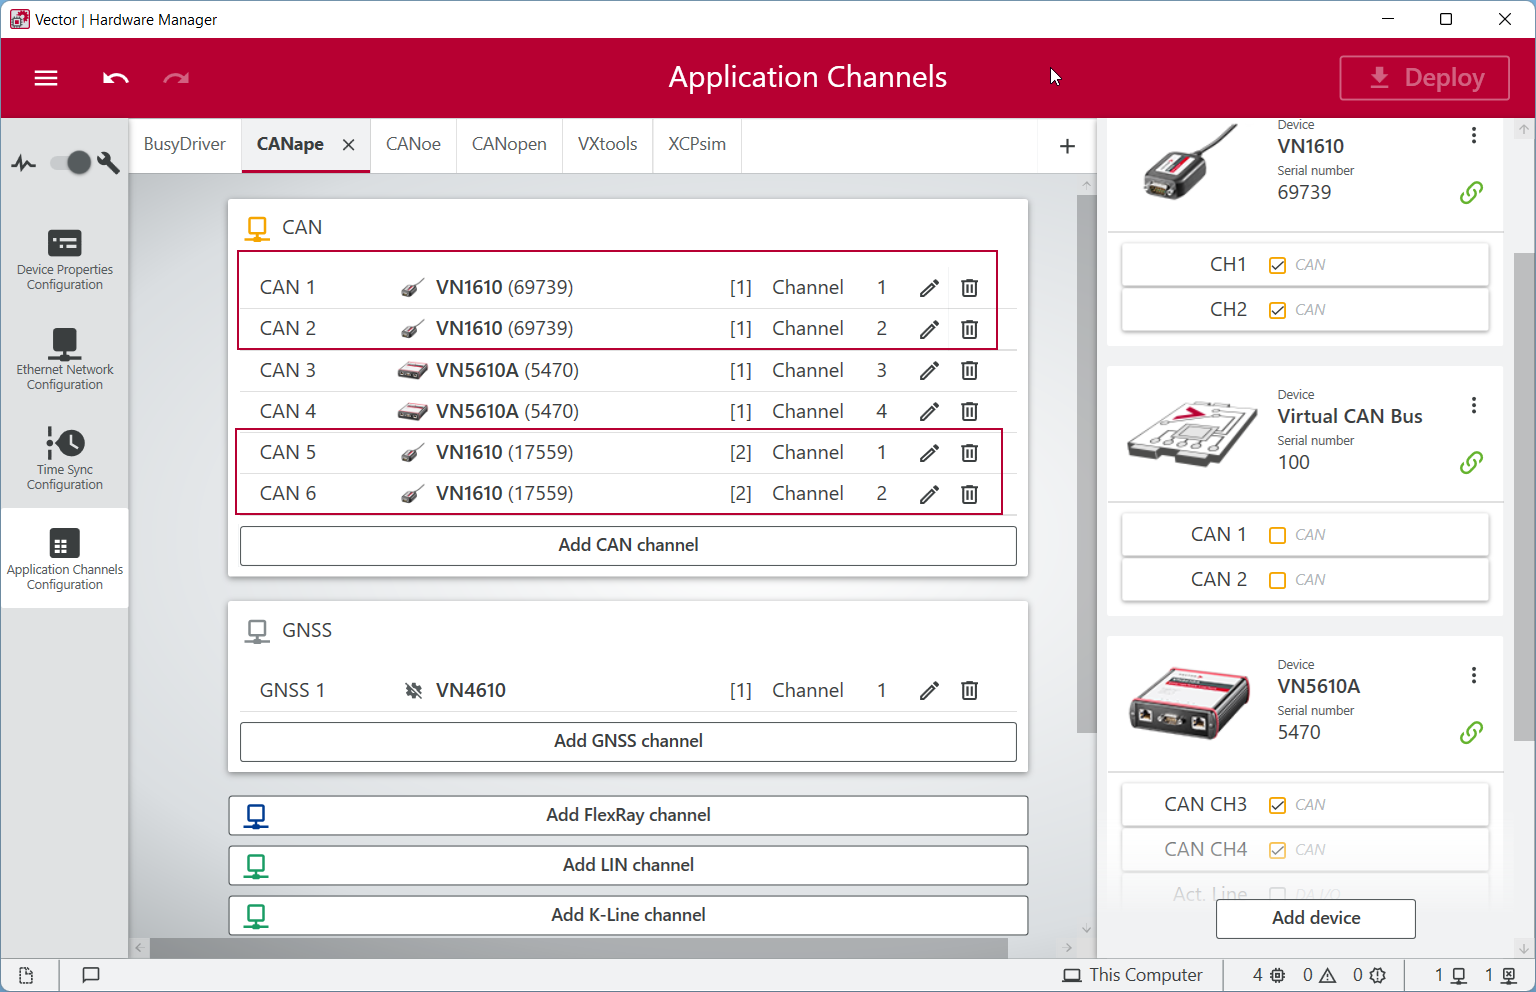Screen dimensions: 1536x992
Task: Edit the GNSS 1 channel assignment
Action: [x=929, y=691]
